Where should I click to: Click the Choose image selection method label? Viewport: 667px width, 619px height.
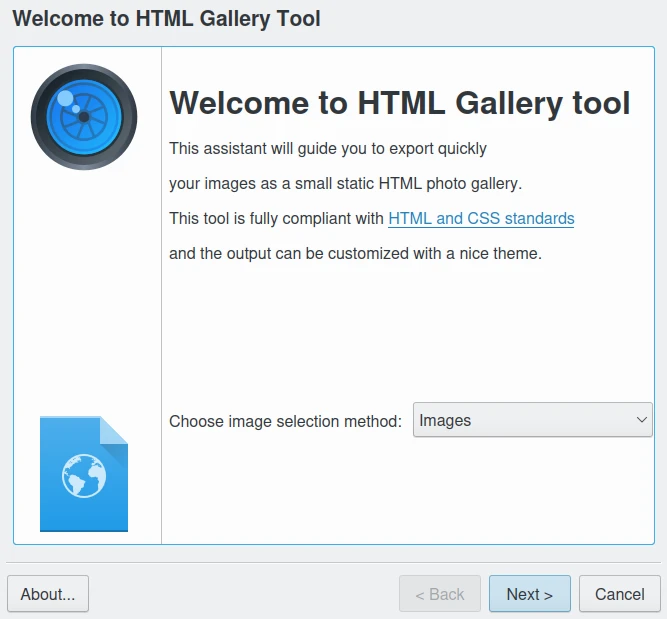click(x=285, y=421)
